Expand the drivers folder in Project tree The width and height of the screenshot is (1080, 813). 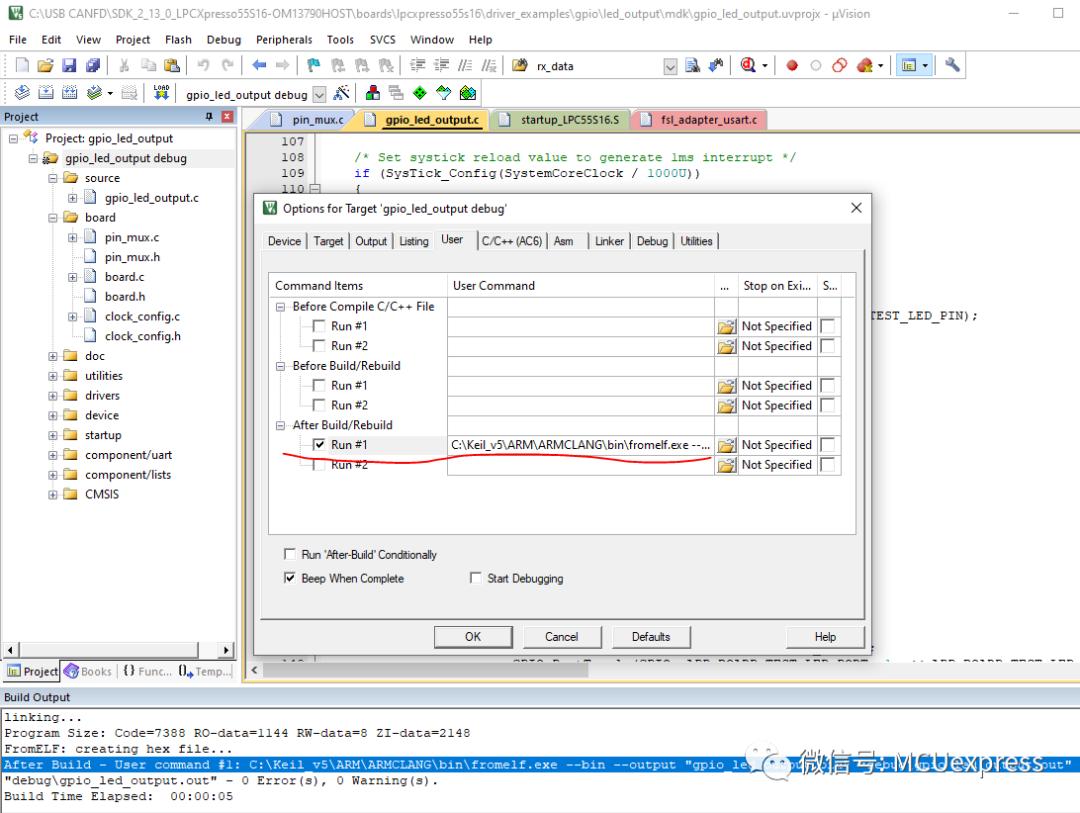[x=52, y=395]
